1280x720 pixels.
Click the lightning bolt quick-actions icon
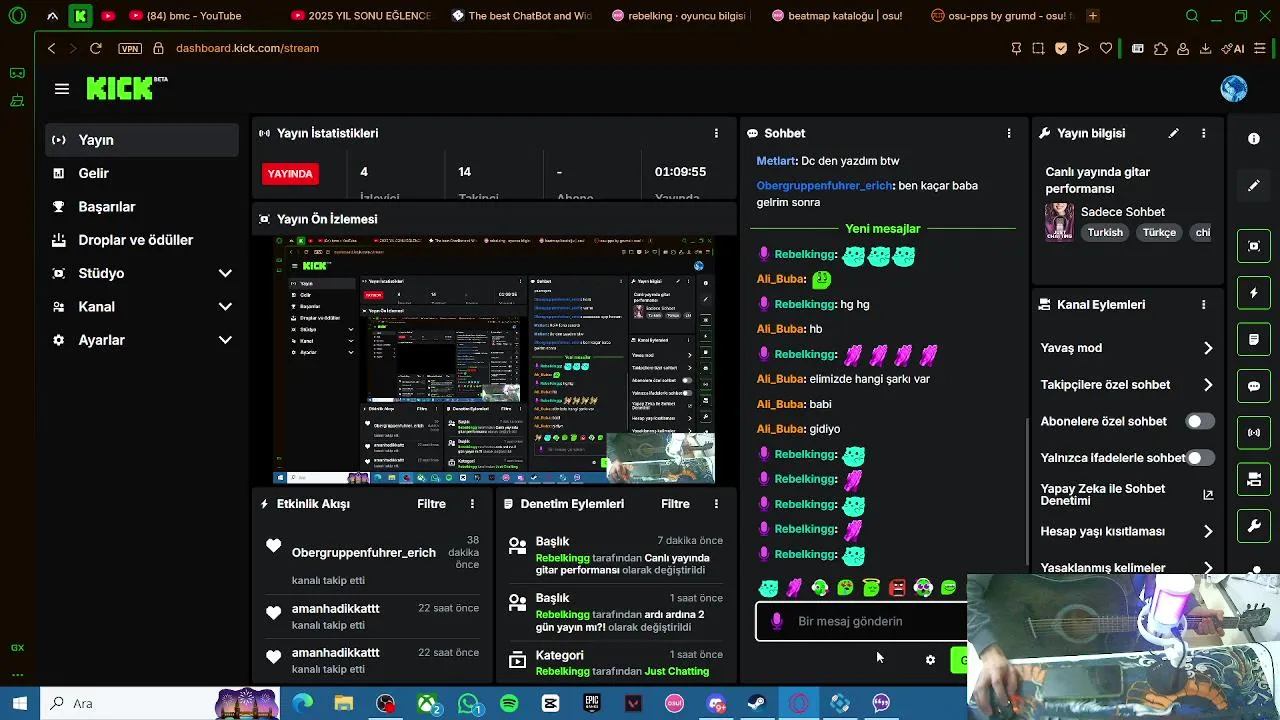pyautogui.click(x=1254, y=293)
